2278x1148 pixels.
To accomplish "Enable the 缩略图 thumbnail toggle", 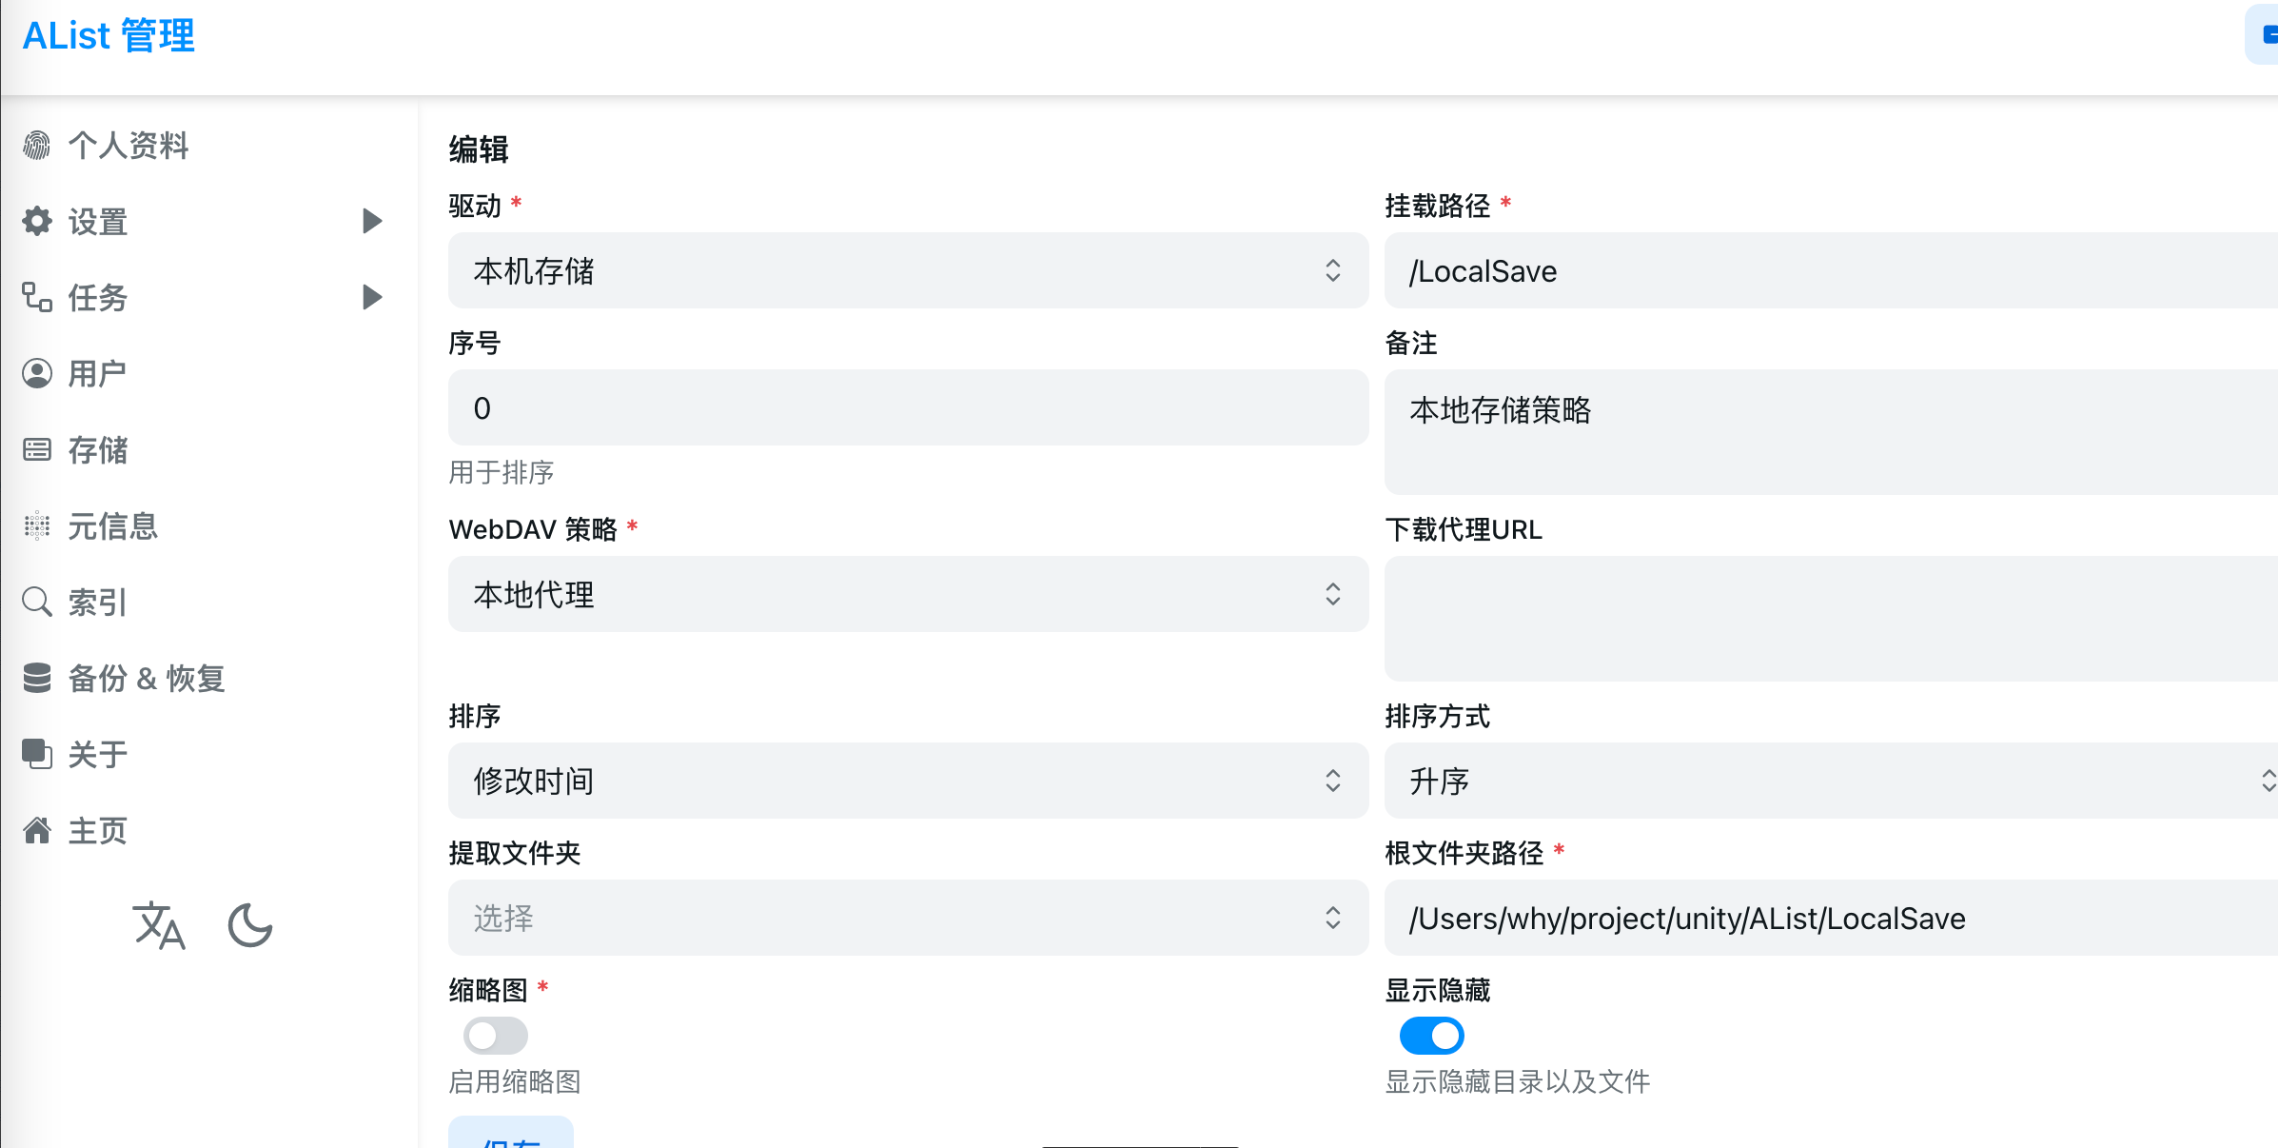I will point(495,1036).
